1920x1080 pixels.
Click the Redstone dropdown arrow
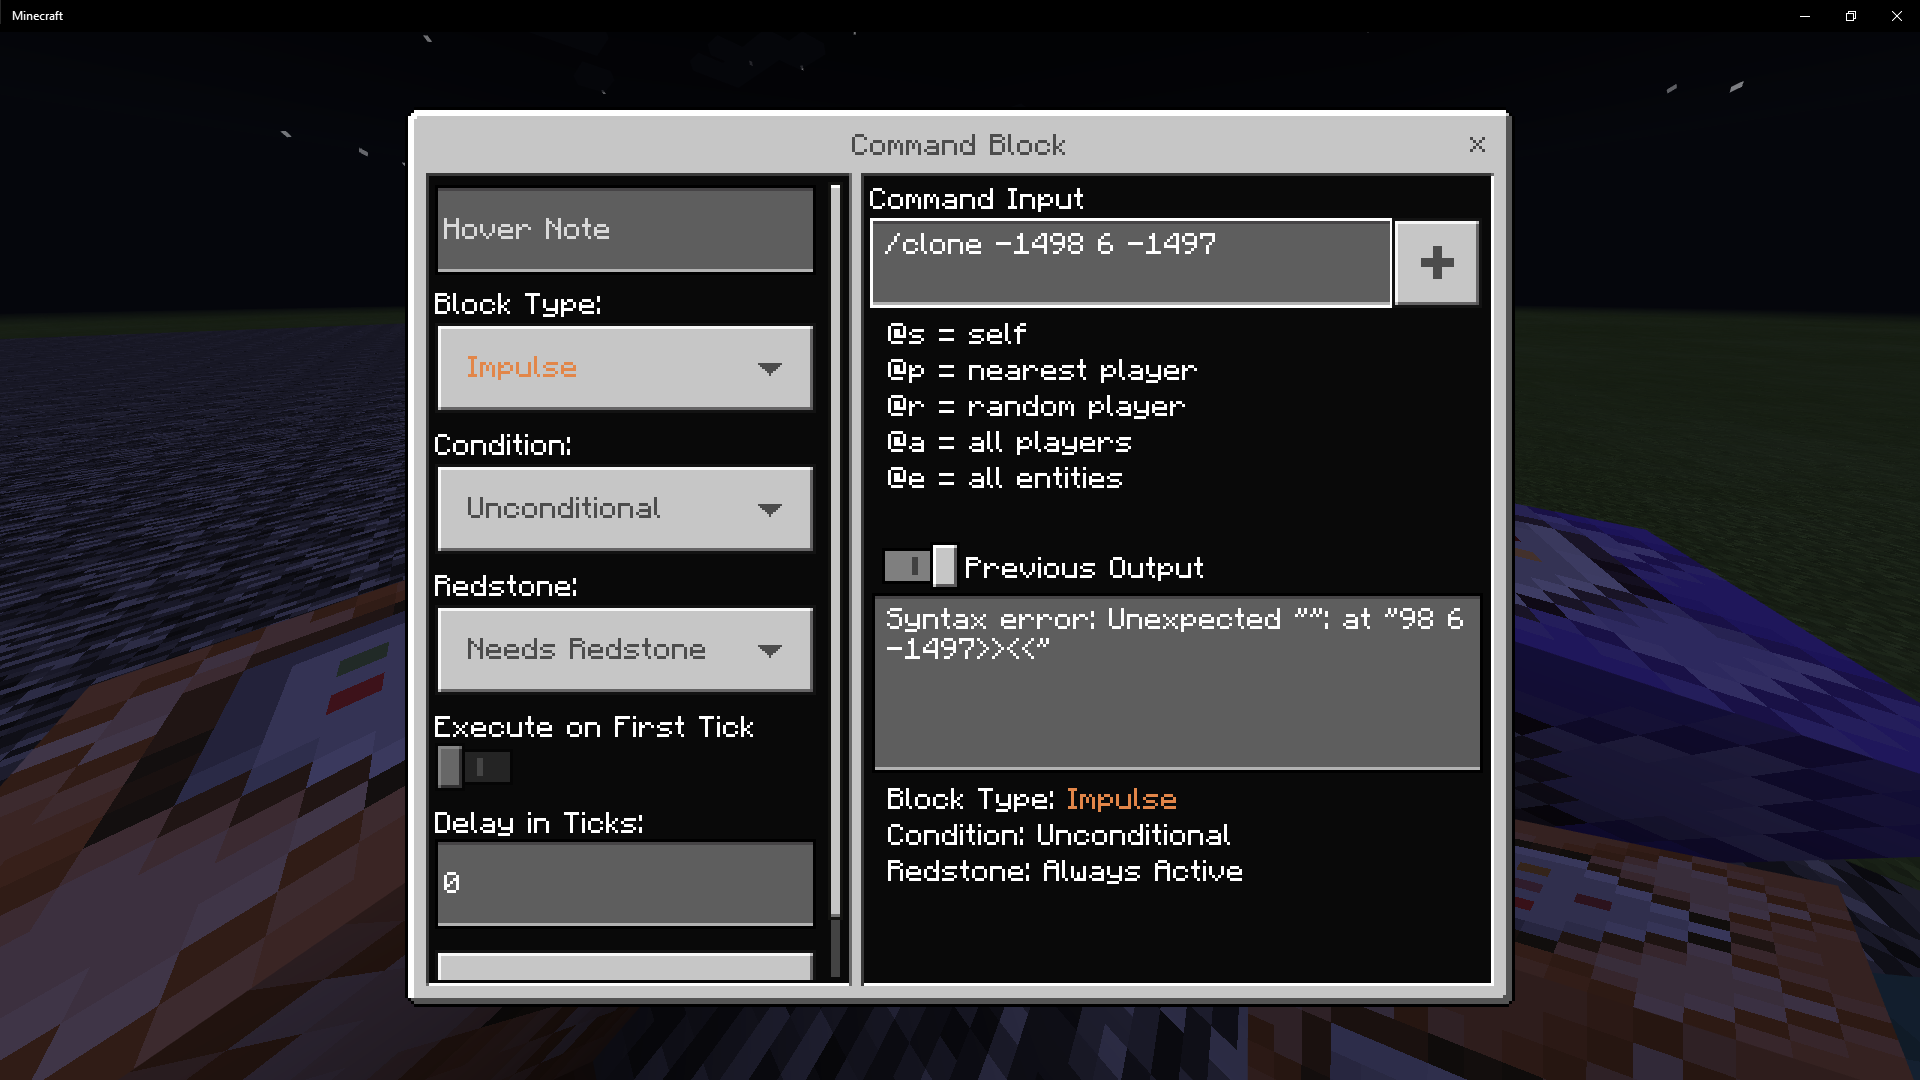pyautogui.click(x=769, y=651)
